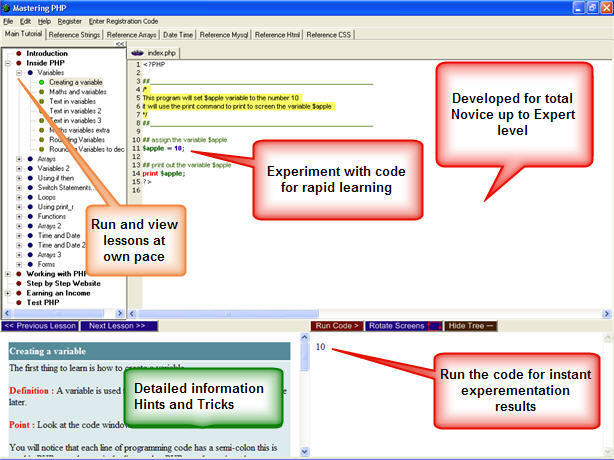Select the Time and Date topic
The width and height of the screenshot is (614, 460).
click(59, 236)
